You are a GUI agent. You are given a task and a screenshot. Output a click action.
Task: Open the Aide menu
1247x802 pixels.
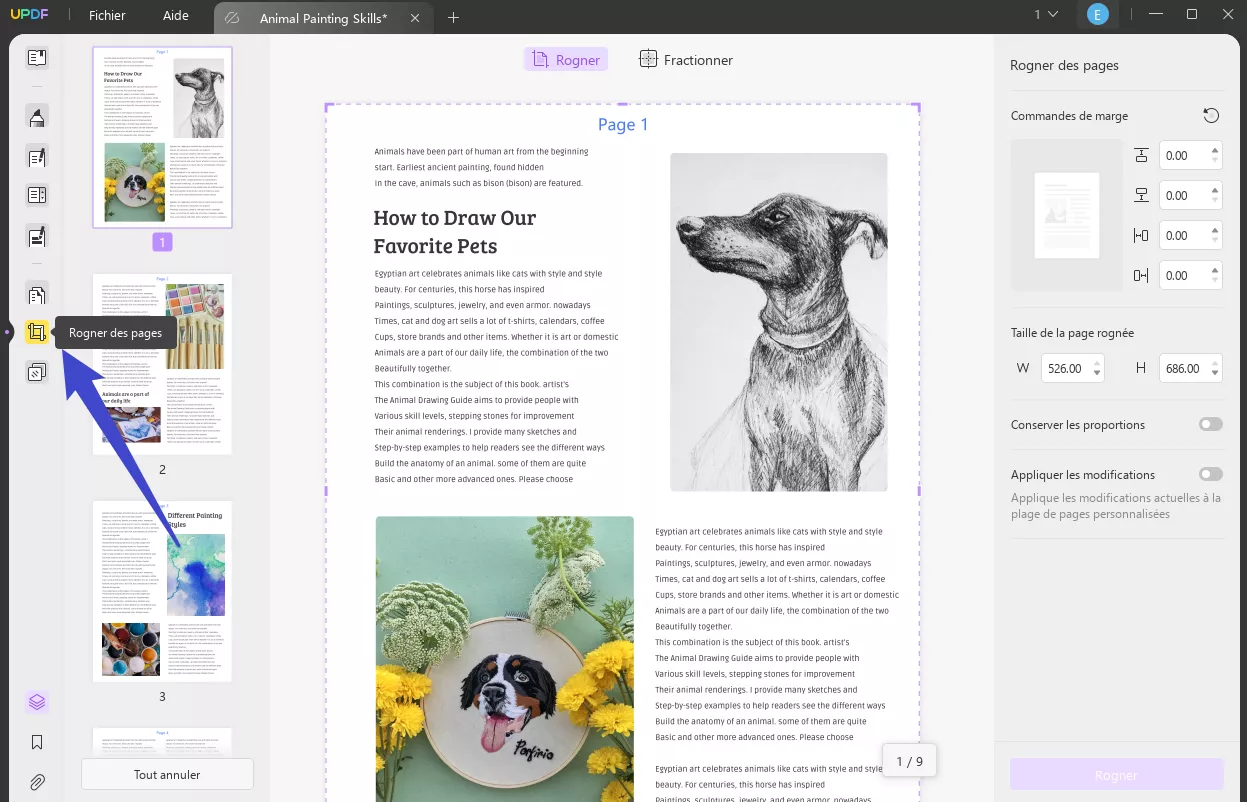click(175, 15)
